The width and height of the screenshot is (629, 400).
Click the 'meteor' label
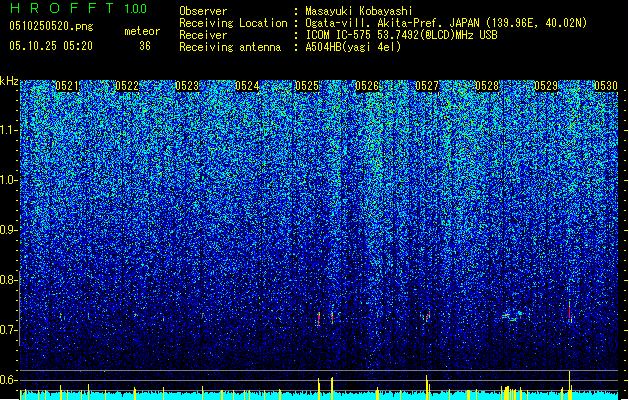[142, 31]
